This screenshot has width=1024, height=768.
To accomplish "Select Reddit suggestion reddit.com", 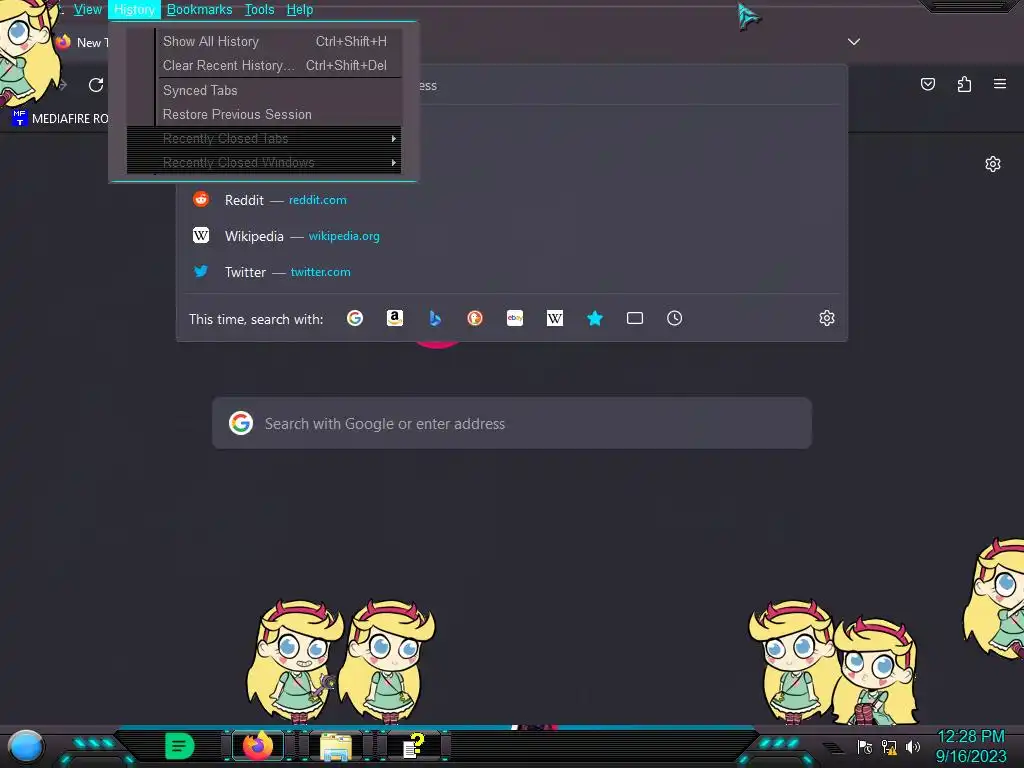I will [x=511, y=200].
